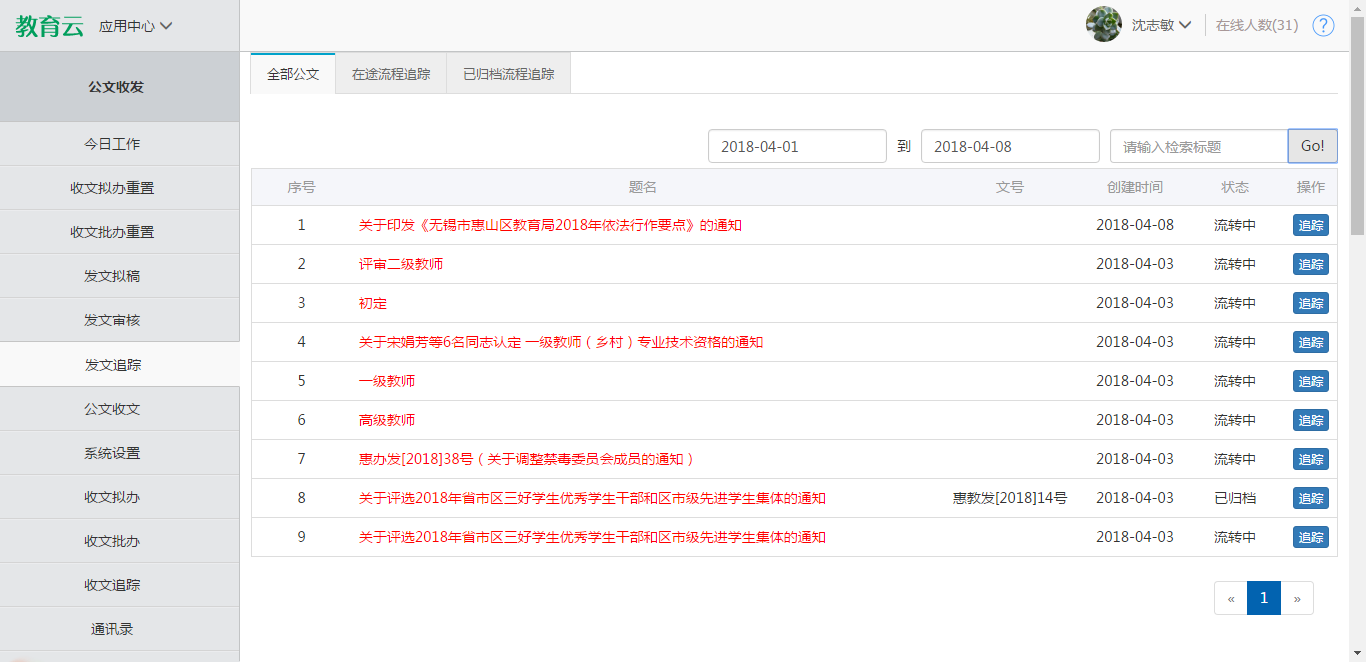Open 系统设置 in sidebar

pyautogui.click(x=112, y=453)
